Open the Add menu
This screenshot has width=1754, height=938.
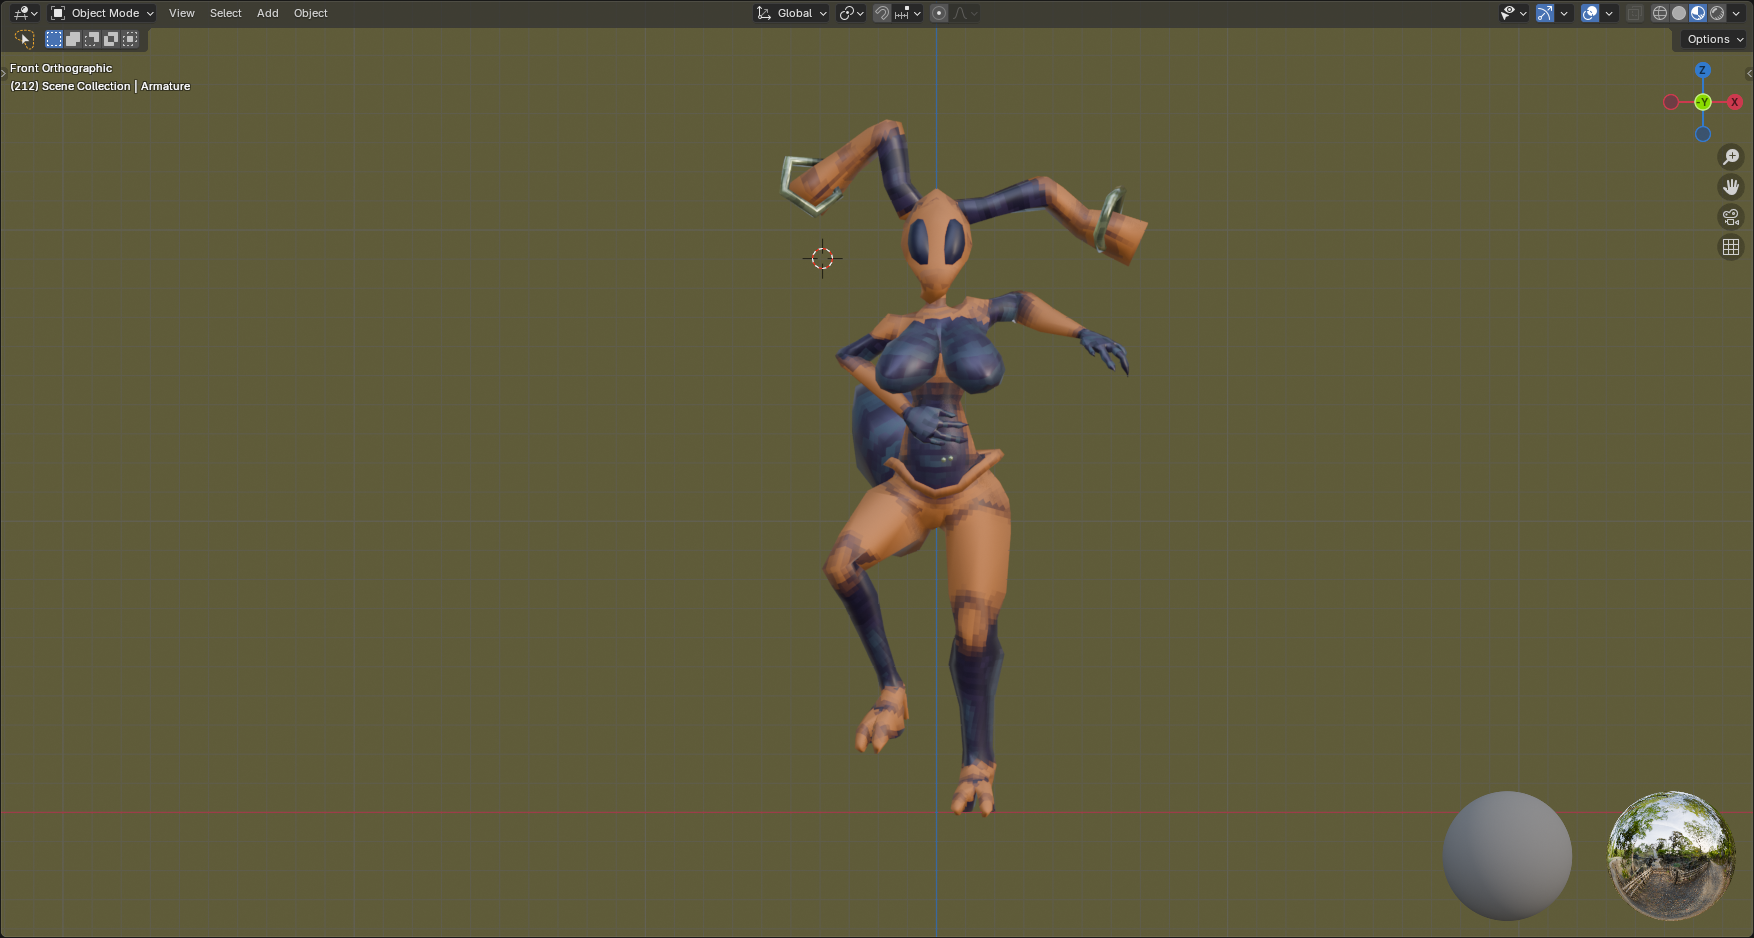[x=267, y=13]
